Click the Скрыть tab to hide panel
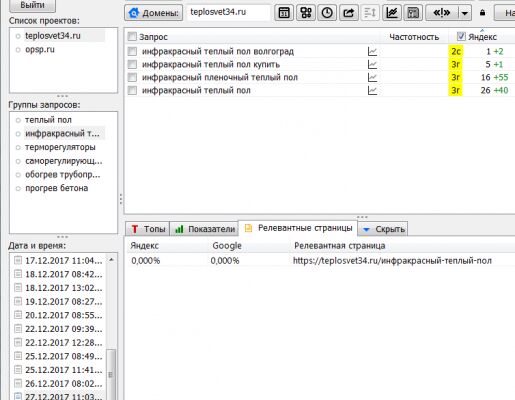 click(383, 229)
